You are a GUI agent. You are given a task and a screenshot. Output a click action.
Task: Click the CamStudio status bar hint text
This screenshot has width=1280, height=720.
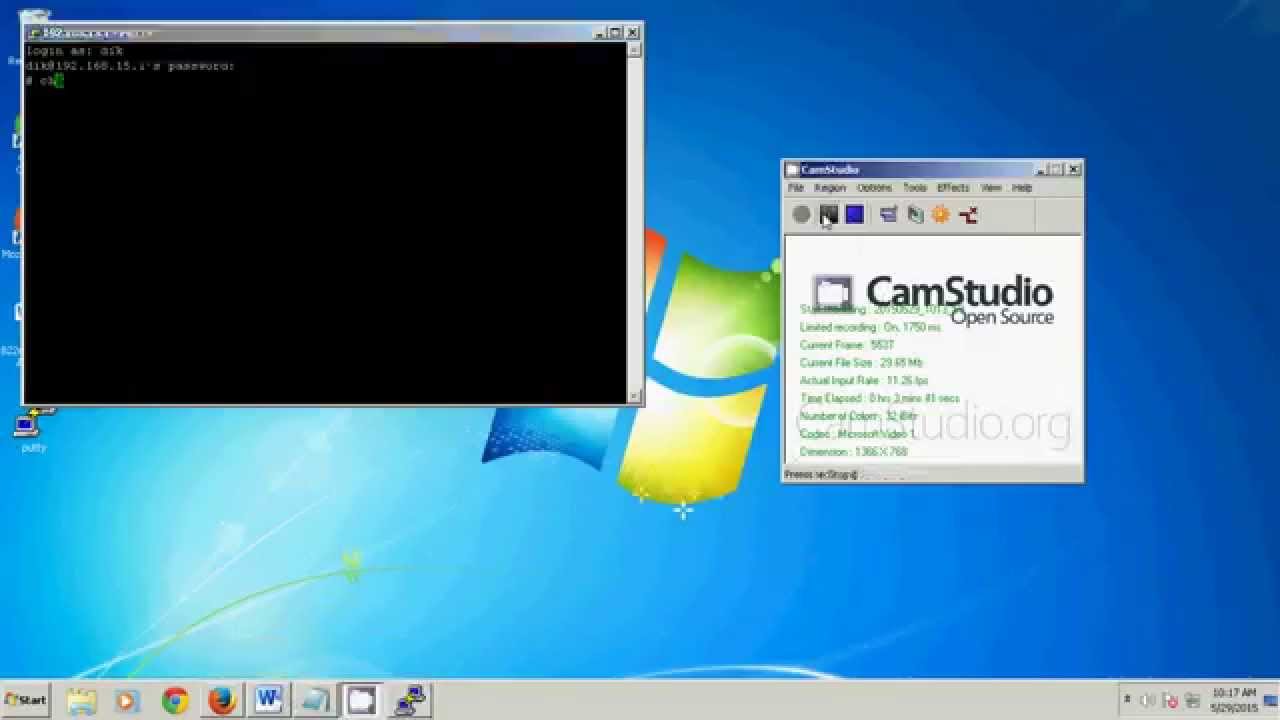[x=822, y=475]
